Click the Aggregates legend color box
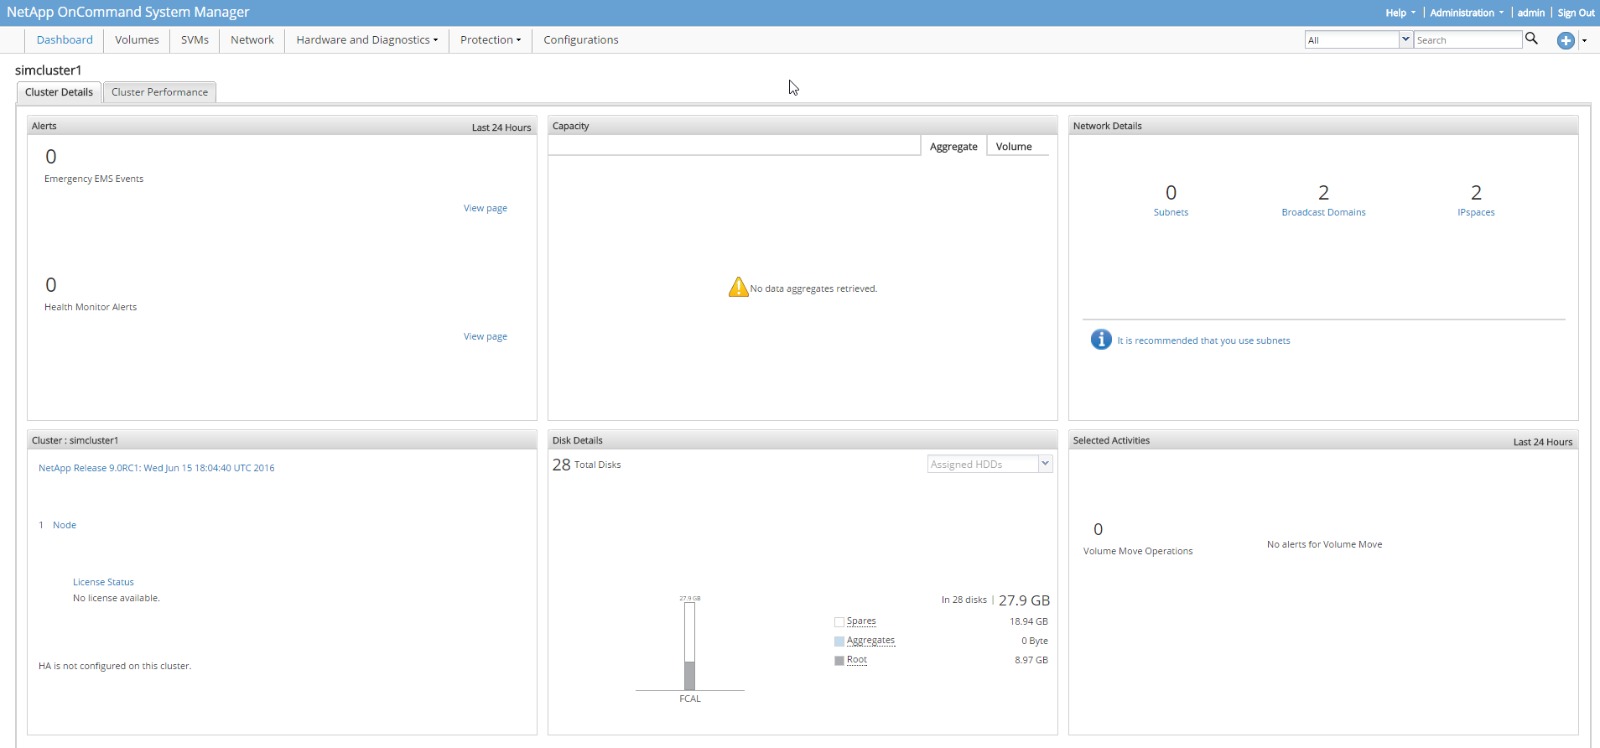 click(839, 641)
